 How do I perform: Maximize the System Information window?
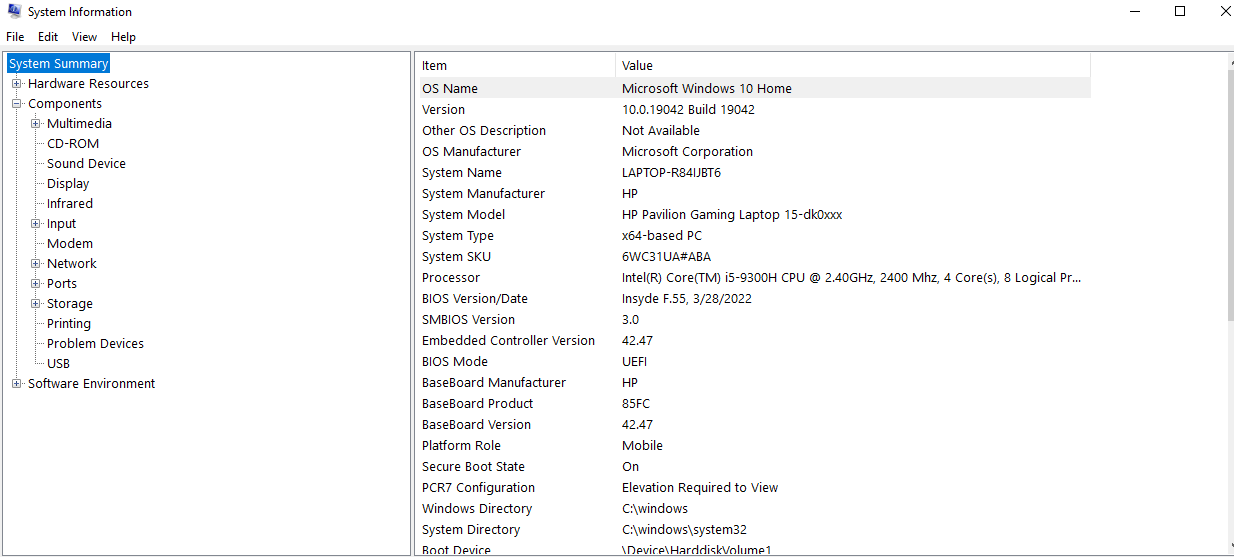click(x=1180, y=12)
